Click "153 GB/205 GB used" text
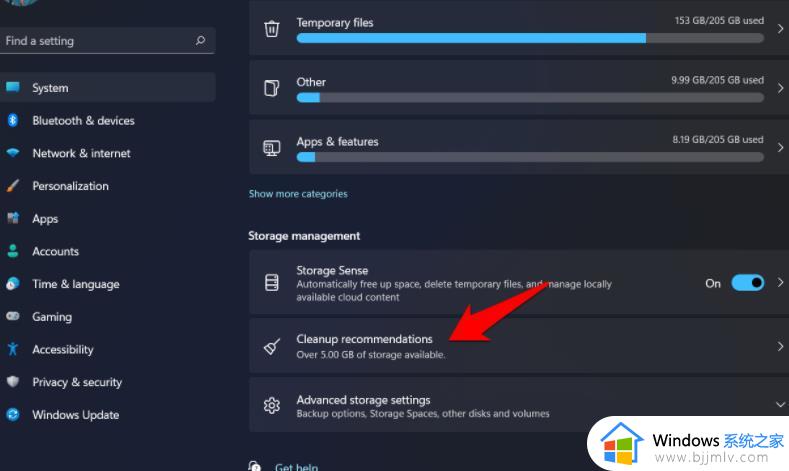Viewport: 789px width, 471px height. click(719, 21)
